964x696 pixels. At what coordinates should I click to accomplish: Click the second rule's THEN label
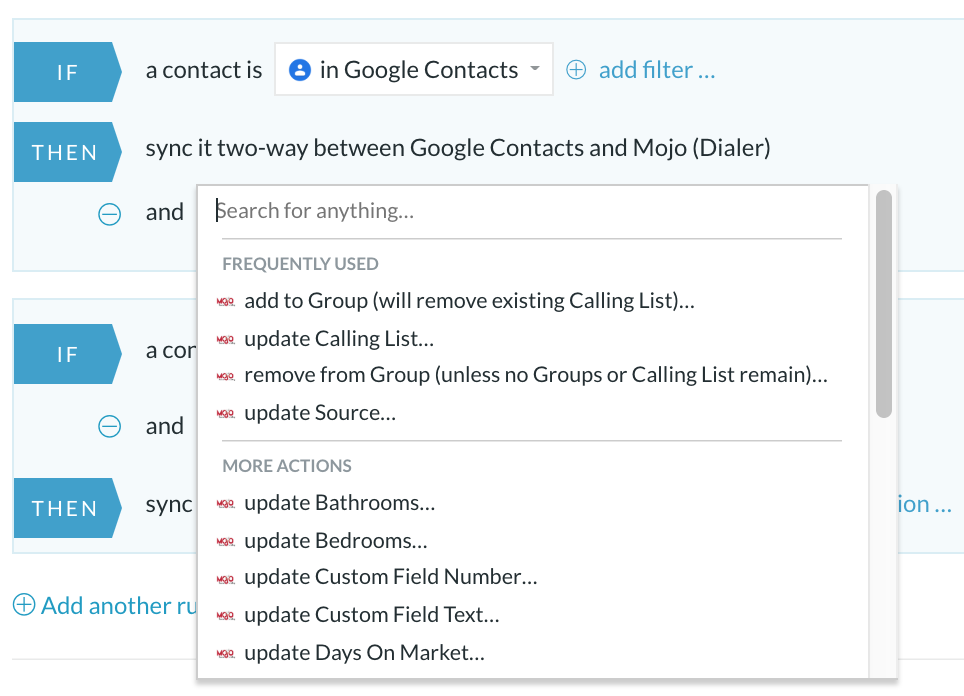coord(68,508)
